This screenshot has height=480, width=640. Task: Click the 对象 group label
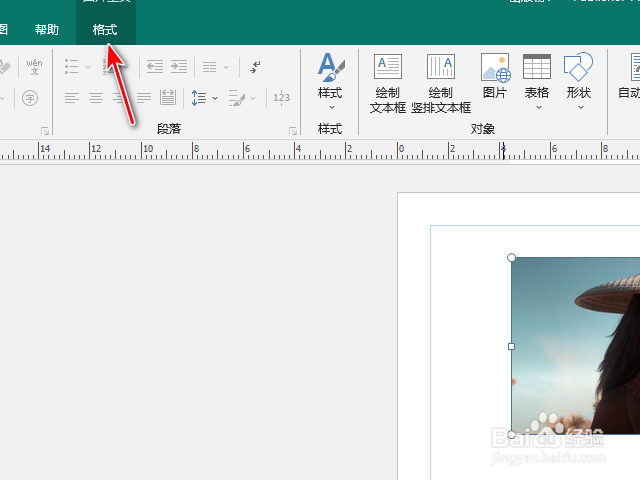pyautogui.click(x=483, y=129)
